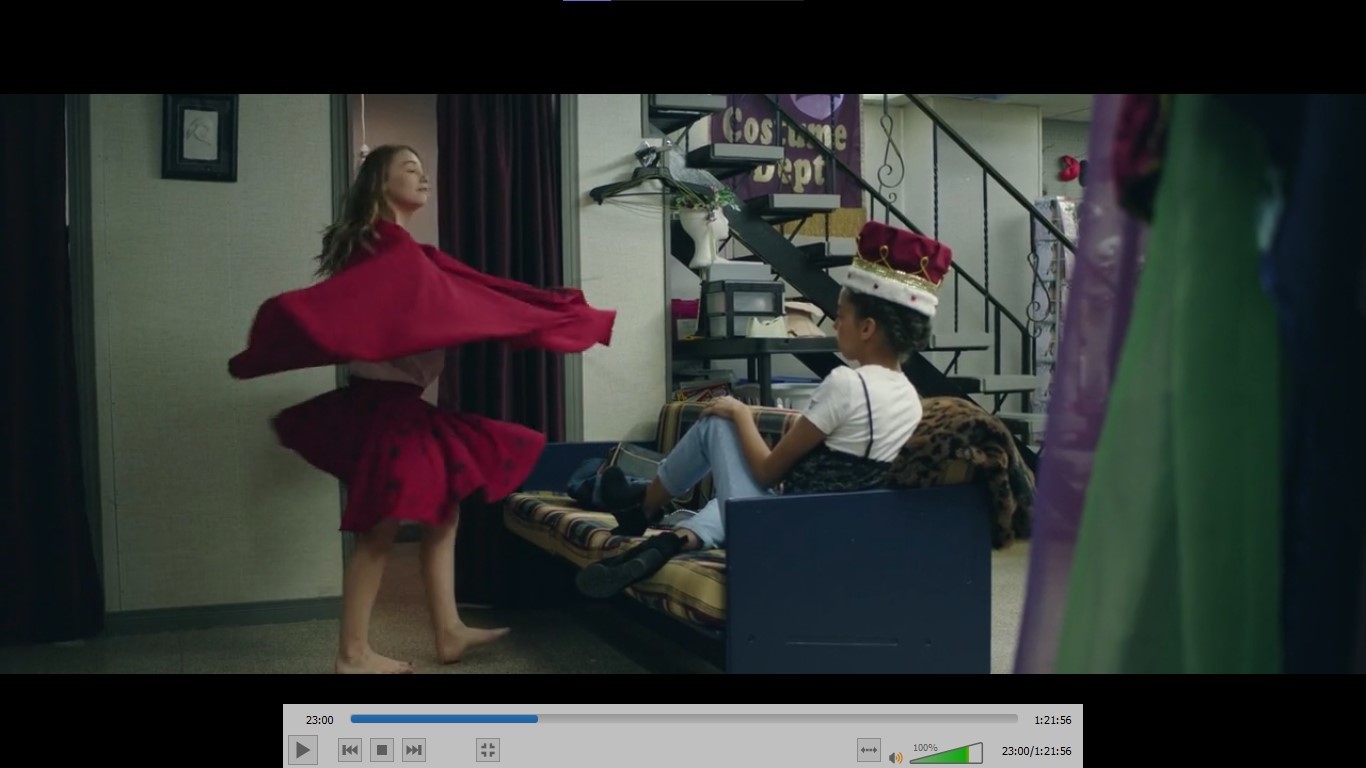
Task: Click the black letterbox area above the video
Action: point(683,50)
